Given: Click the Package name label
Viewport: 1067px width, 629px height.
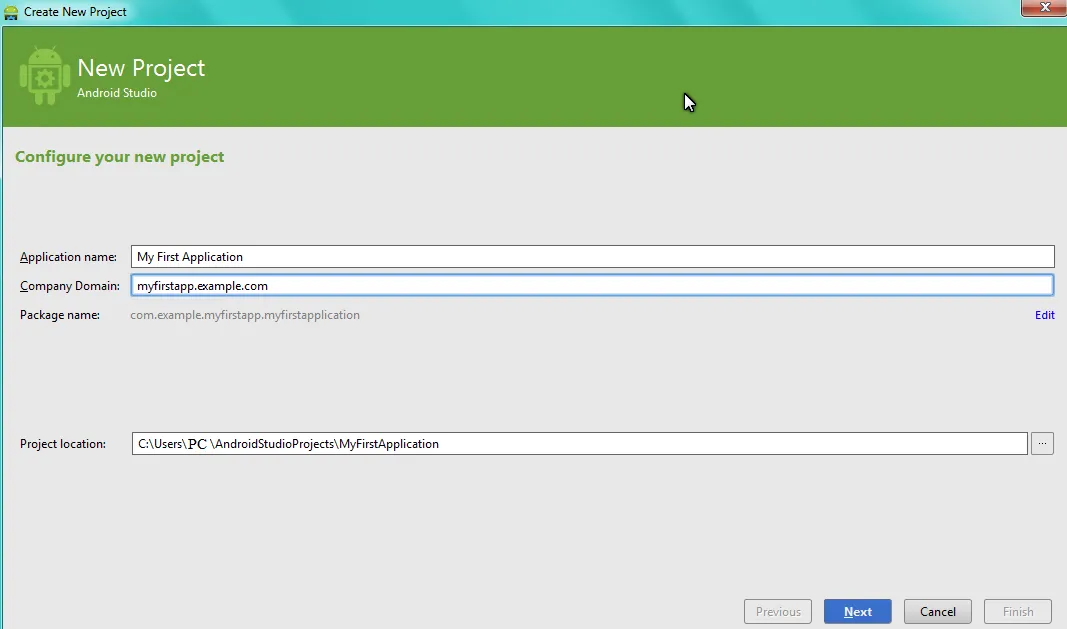Looking at the screenshot, I should tap(60, 315).
